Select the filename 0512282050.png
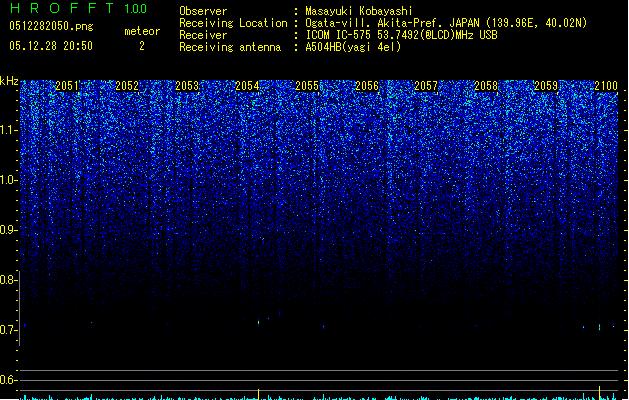 51,26
